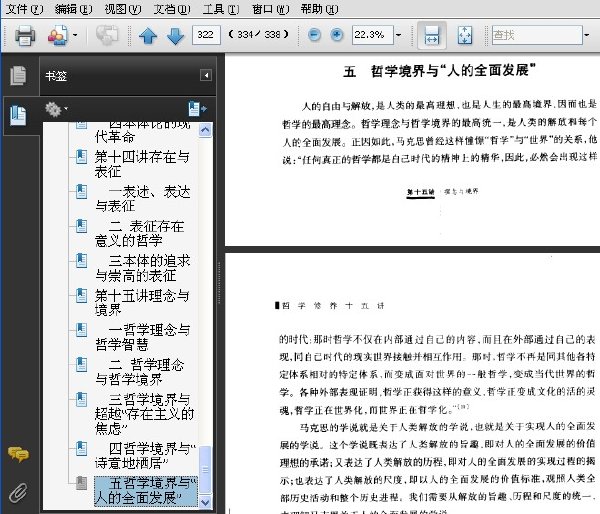
Task: Open the find box dropdown arrow
Action: pyautogui.click(x=587, y=35)
